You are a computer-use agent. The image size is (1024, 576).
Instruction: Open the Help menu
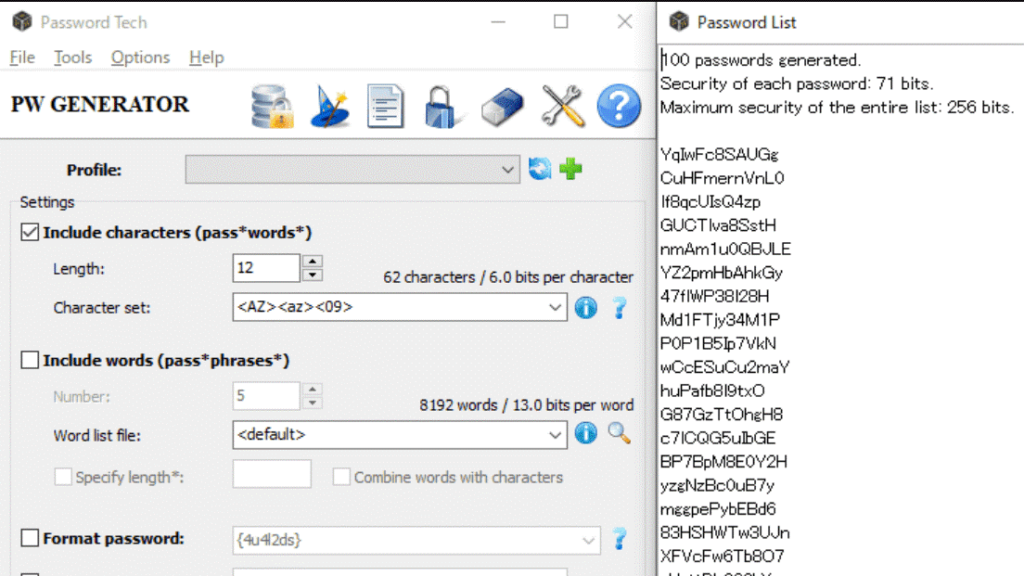[x=206, y=57]
